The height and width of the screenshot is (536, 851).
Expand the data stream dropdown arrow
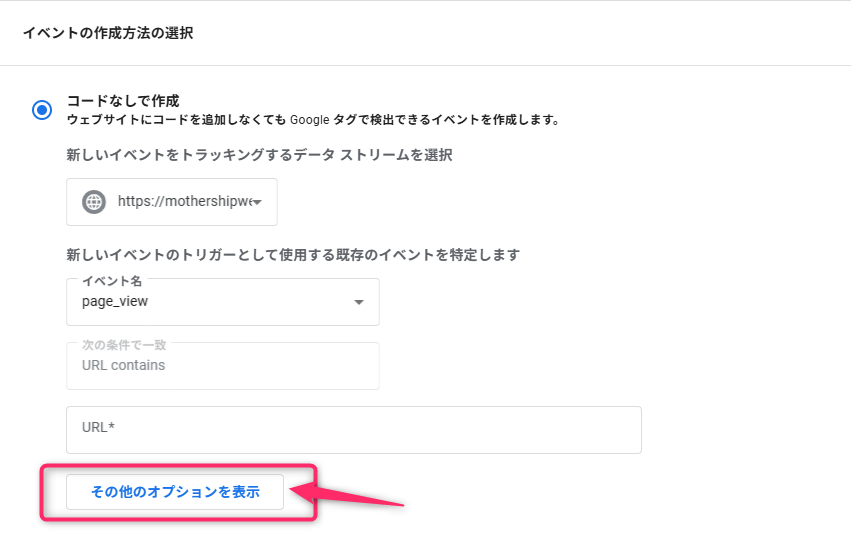(x=258, y=203)
